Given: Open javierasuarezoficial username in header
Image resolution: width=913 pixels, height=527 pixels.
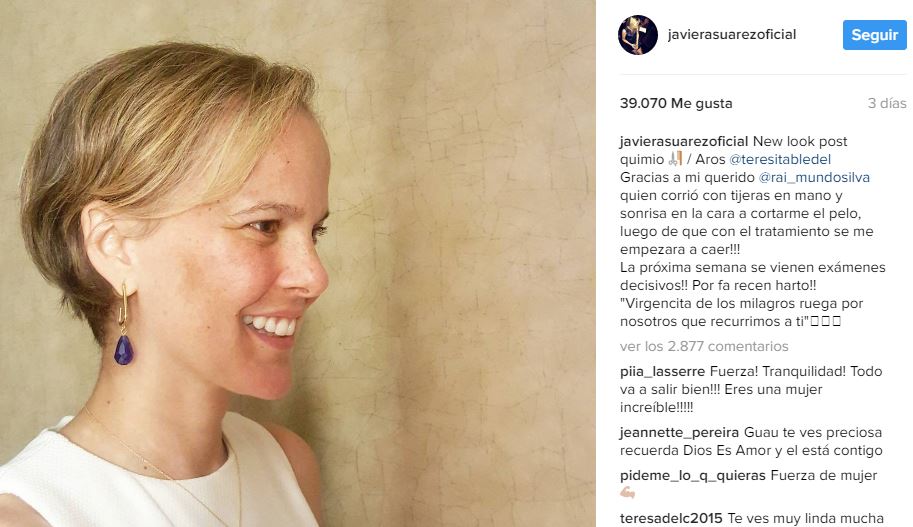Looking at the screenshot, I should (732, 34).
